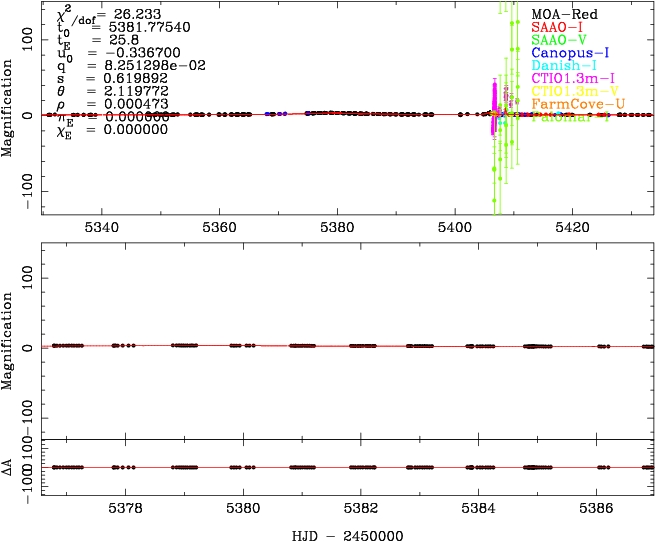Click the s value 0.619892
Image resolution: width=655 pixels, height=542 pixels.
[x=136, y=78]
